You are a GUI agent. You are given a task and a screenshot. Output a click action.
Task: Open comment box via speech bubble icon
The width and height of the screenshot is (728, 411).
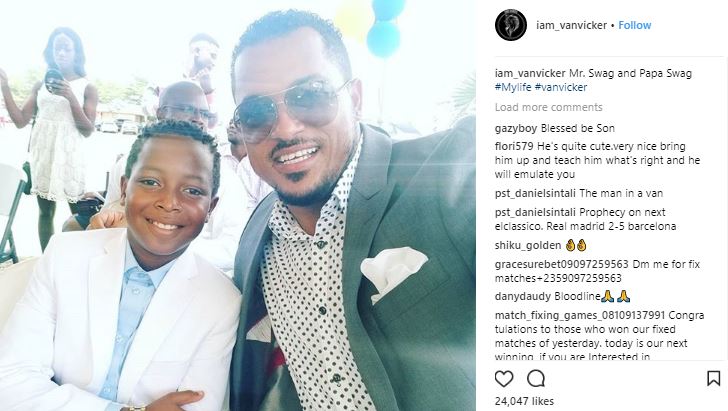click(536, 379)
